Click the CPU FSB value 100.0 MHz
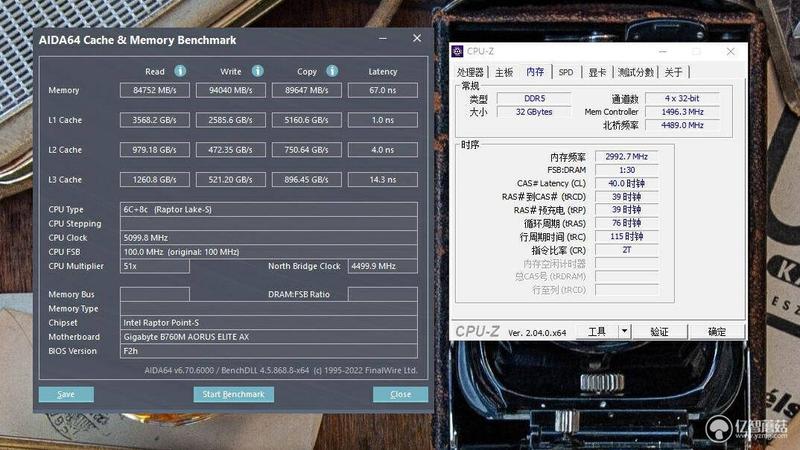The height and width of the screenshot is (450, 800). [x=269, y=252]
